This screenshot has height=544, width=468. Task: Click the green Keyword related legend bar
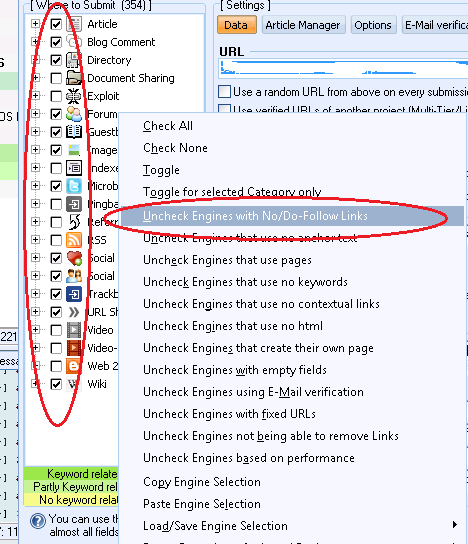click(x=71, y=474)
